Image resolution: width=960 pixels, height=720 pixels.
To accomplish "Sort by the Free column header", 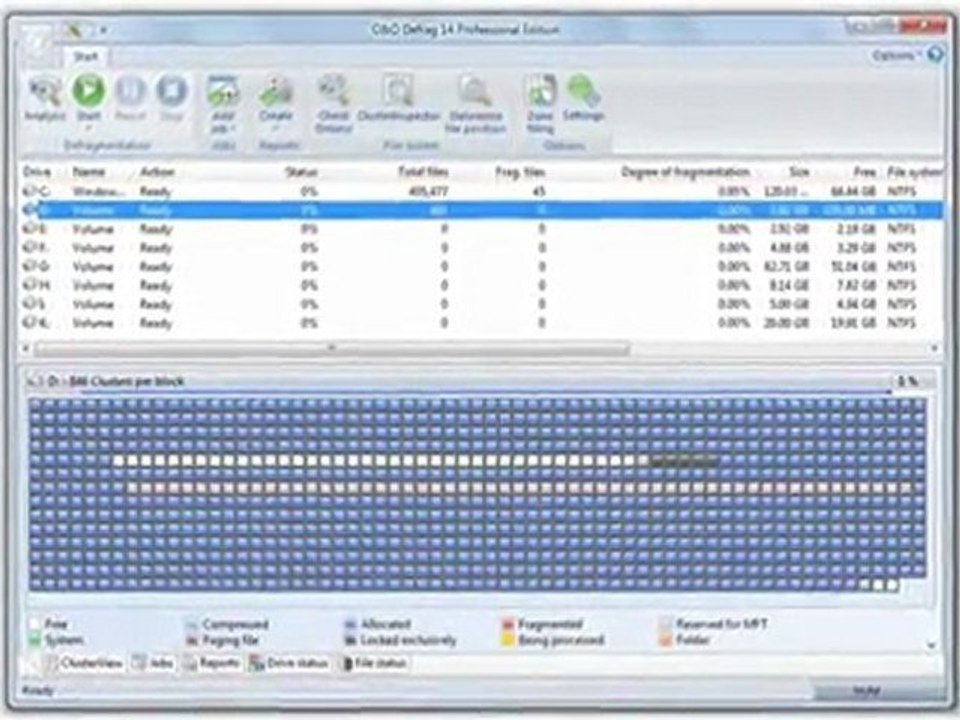I will point(864,172).
